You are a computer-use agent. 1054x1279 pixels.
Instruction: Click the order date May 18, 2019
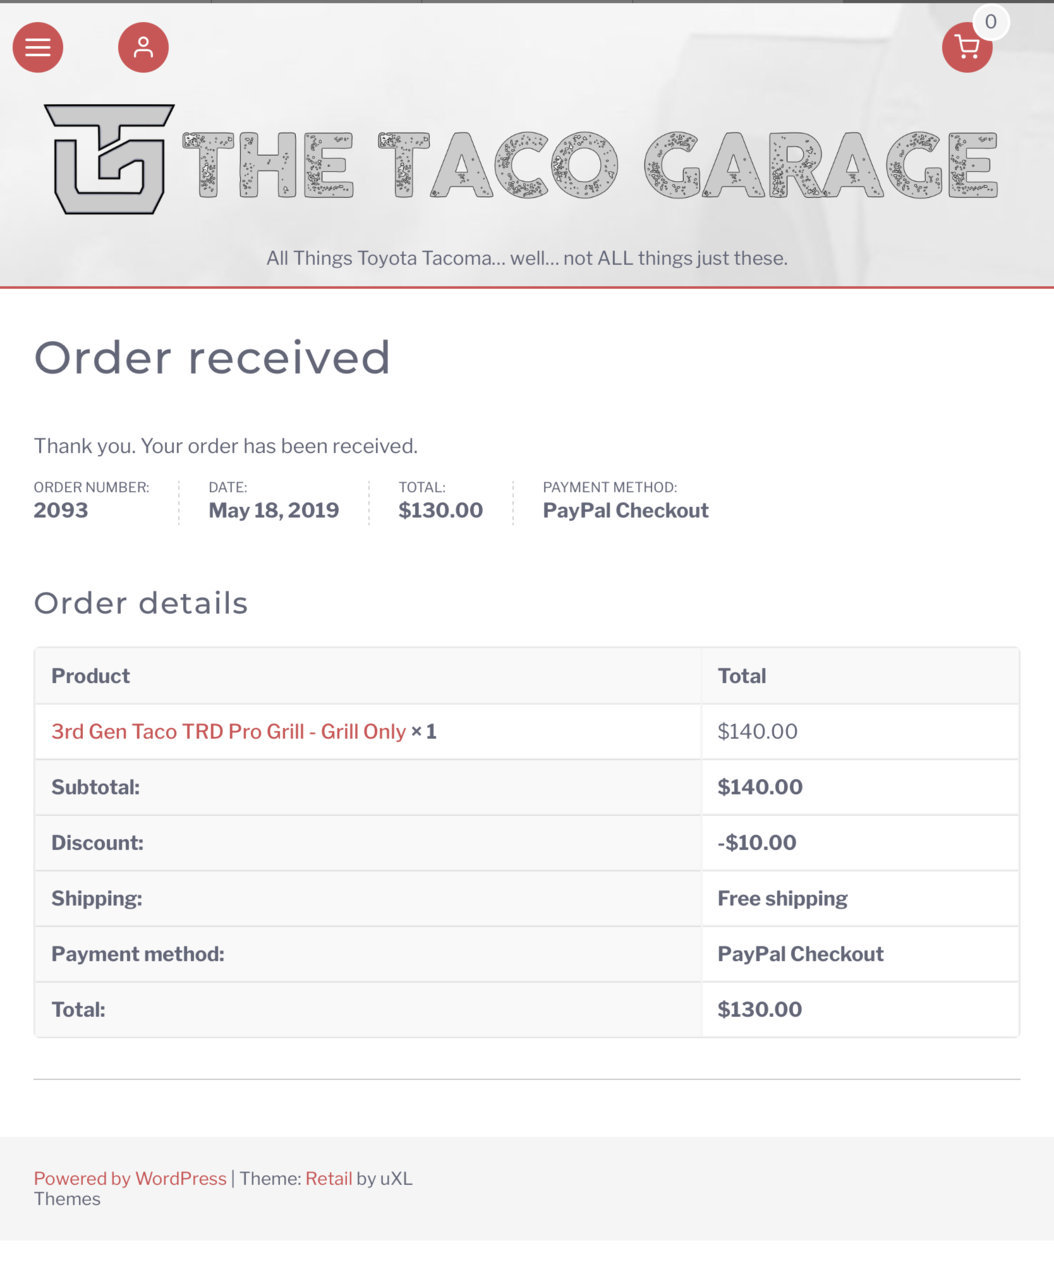[274, 510]
